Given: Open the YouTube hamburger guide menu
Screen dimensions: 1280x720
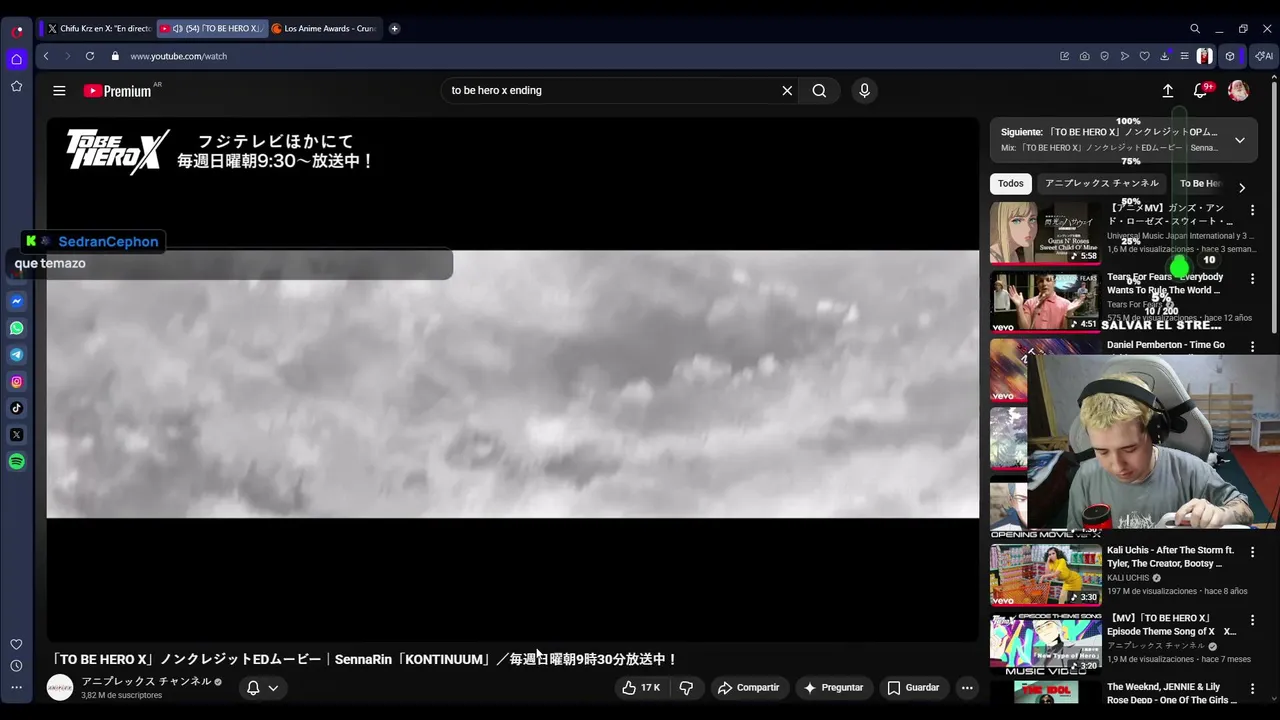Looking at the screenshot, I should [59, 91].
